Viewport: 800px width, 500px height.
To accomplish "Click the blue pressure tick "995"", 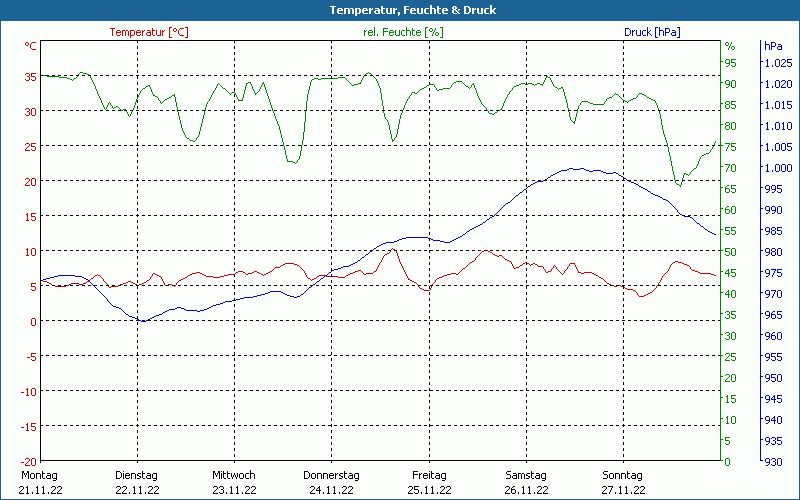I will 773,189.
